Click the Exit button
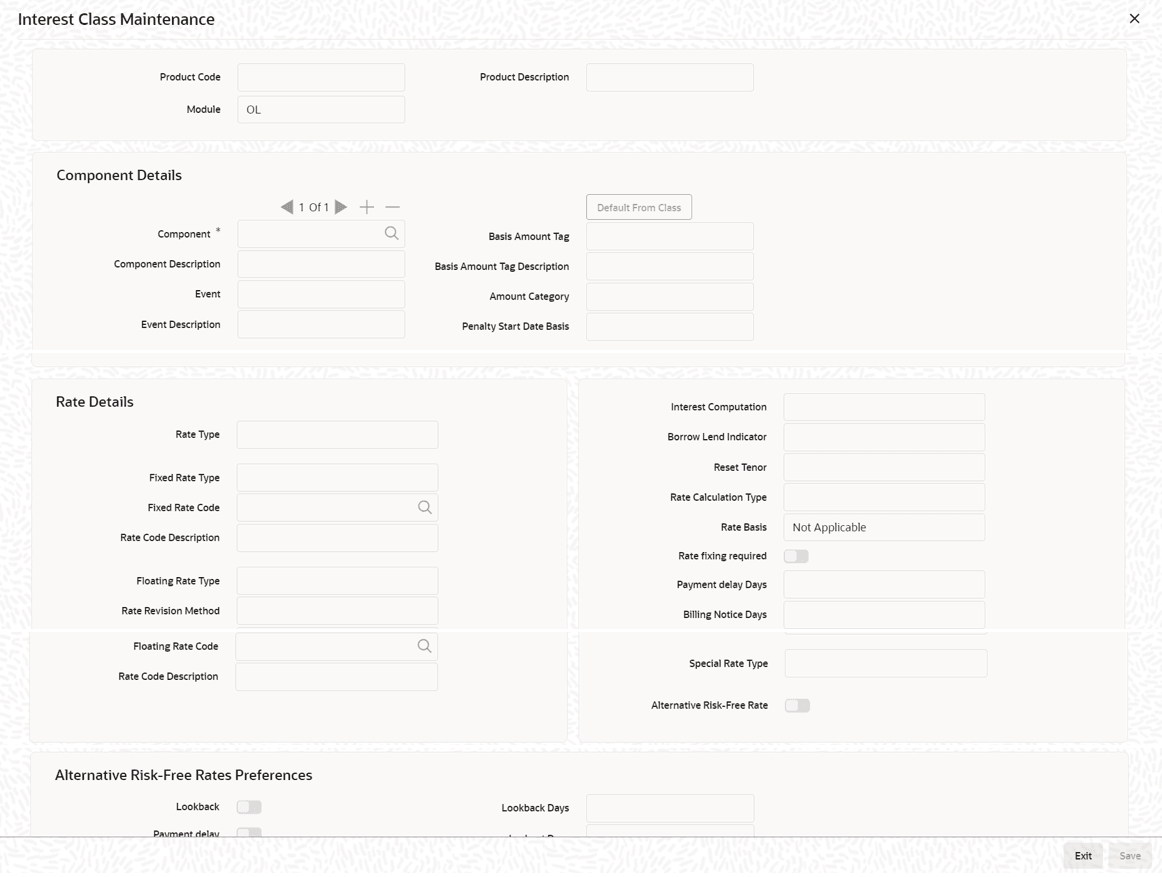The height and width of the screenshot is (877, 1162). click(1083, 856)
